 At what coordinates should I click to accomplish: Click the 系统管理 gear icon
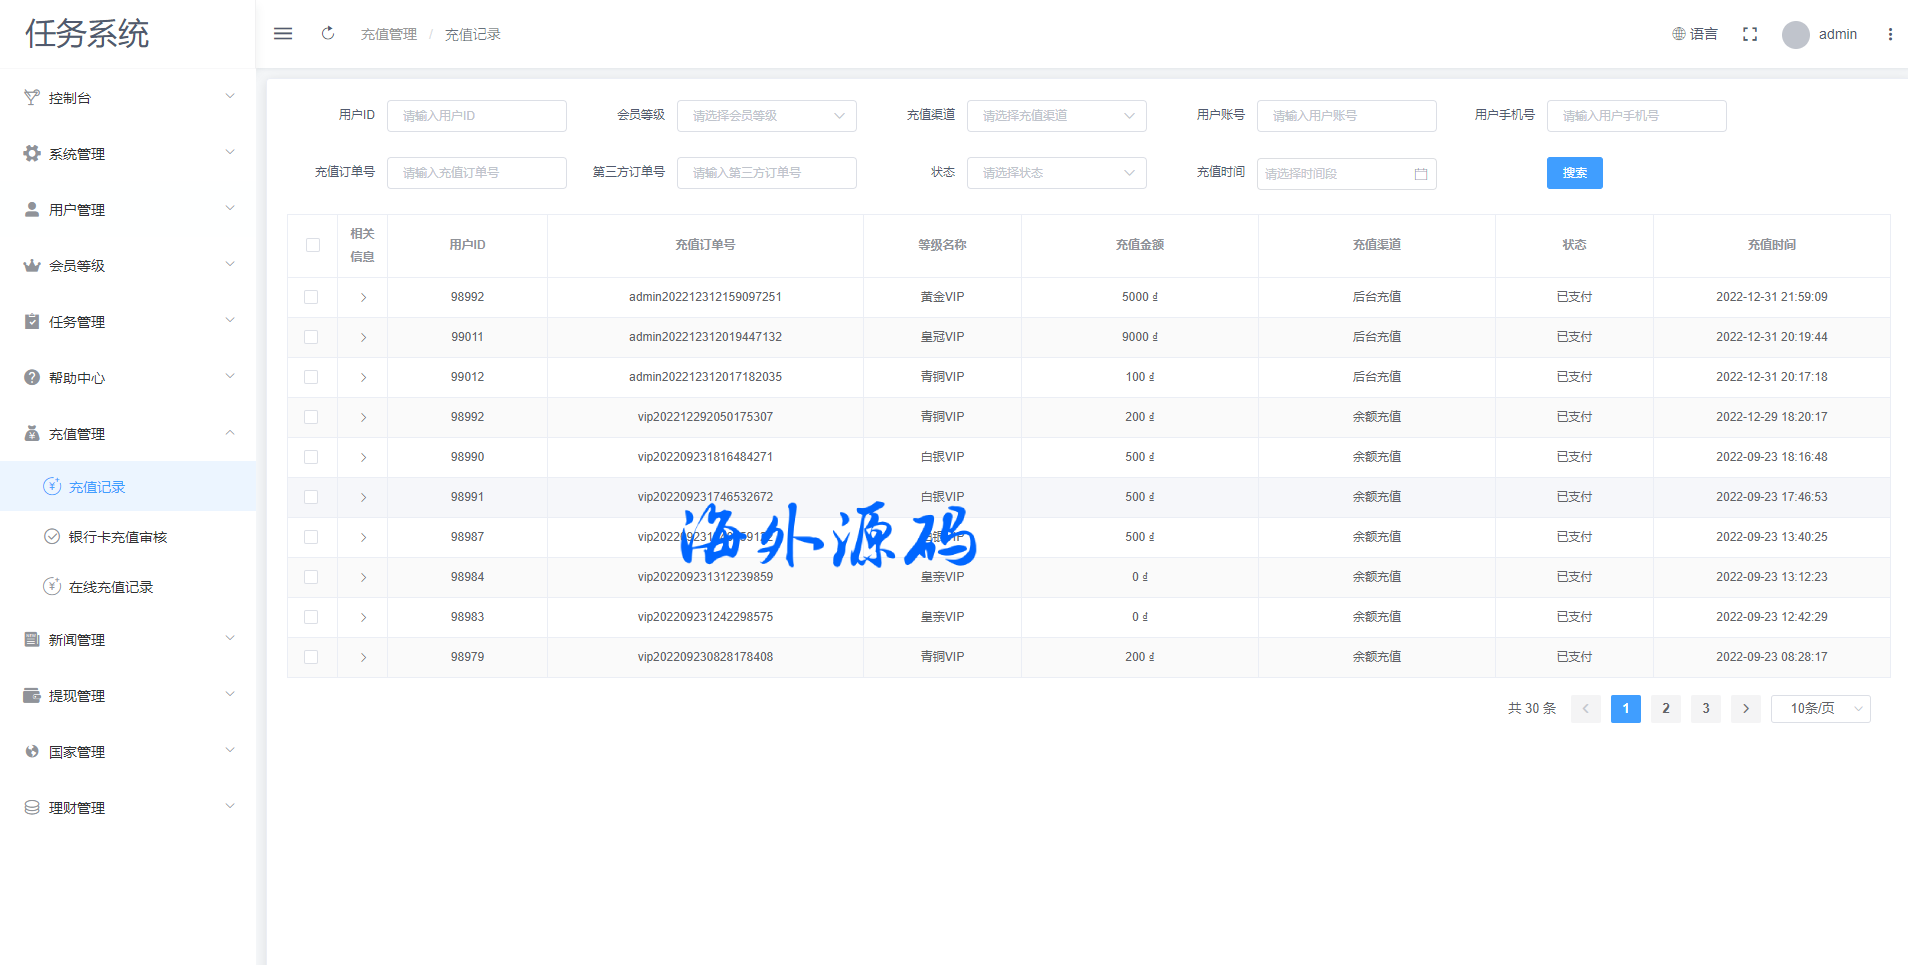pyautogui.click(x=32, y=154)
